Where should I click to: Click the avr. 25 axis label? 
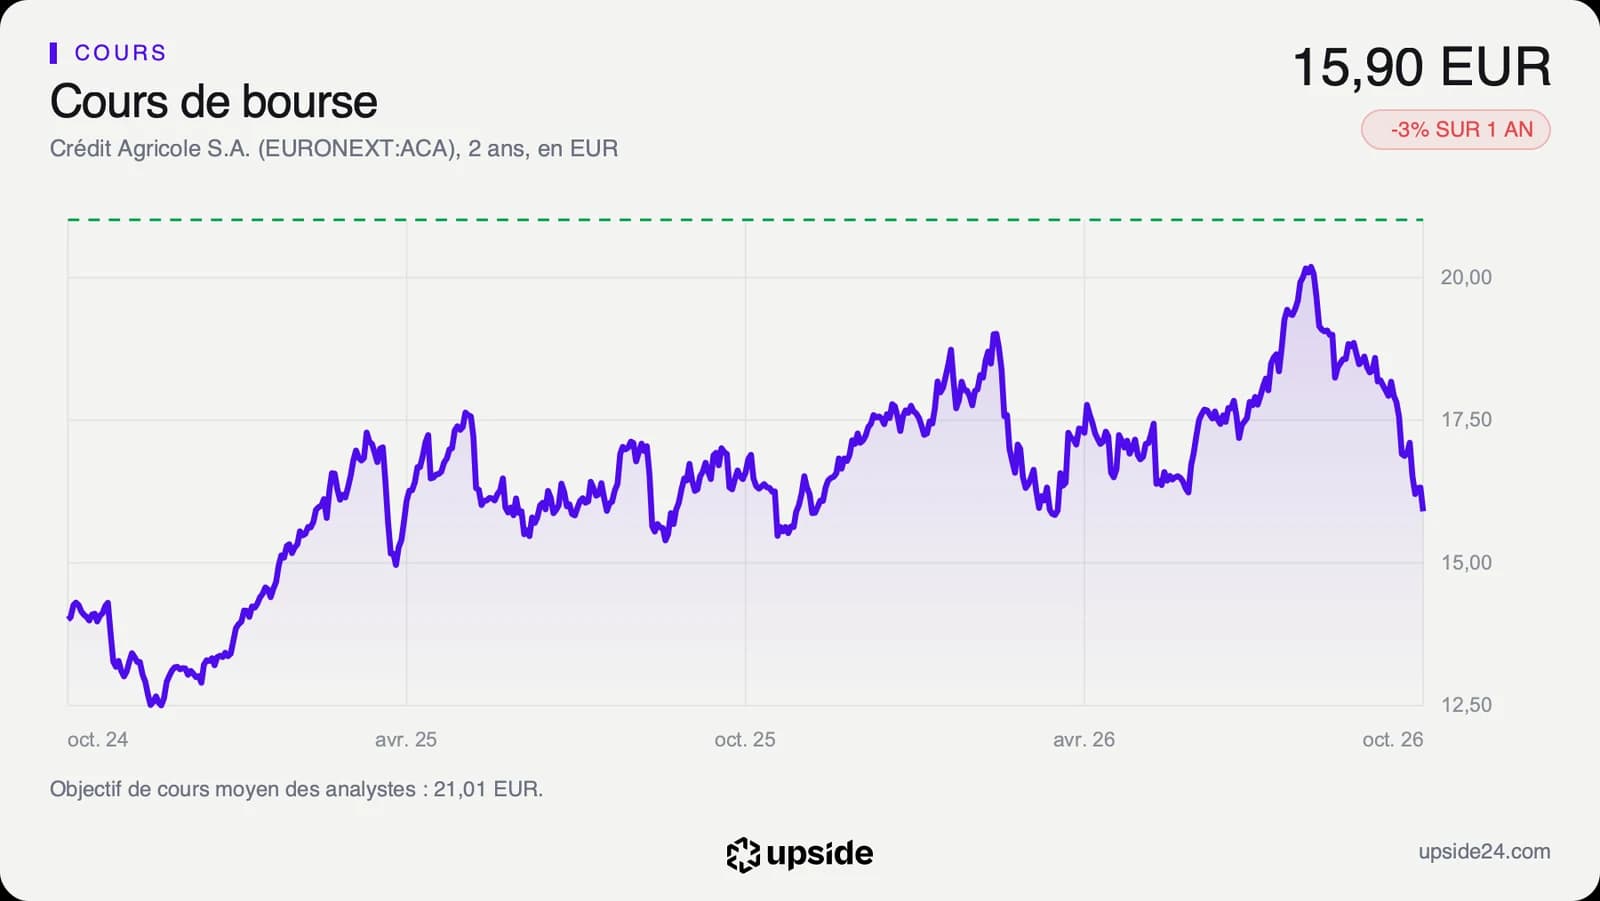(406, 740)
